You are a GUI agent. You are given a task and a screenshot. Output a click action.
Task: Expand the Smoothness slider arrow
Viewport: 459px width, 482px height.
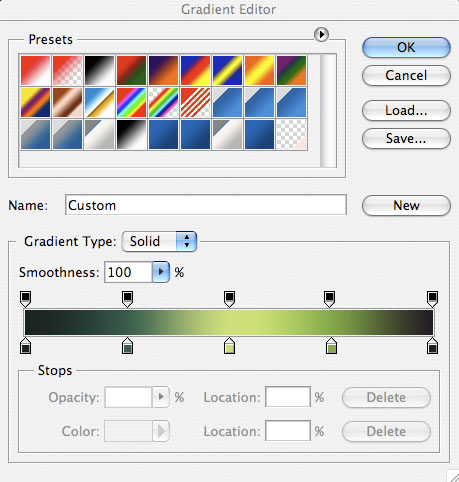161,272
